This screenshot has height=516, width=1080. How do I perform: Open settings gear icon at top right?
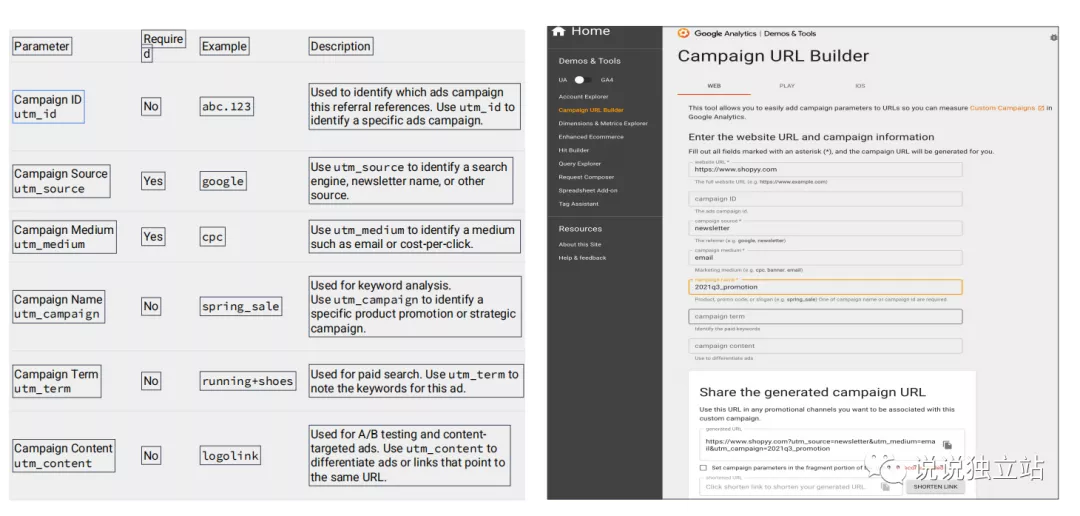pos(1053,37)
